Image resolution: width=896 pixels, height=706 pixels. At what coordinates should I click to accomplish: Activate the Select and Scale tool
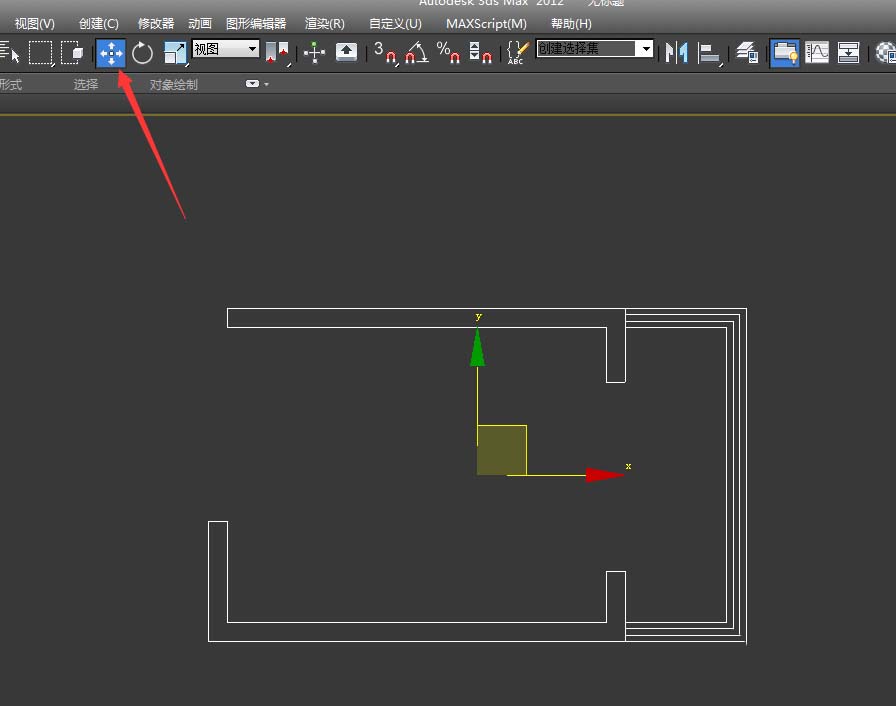click(x=175, y=54)
